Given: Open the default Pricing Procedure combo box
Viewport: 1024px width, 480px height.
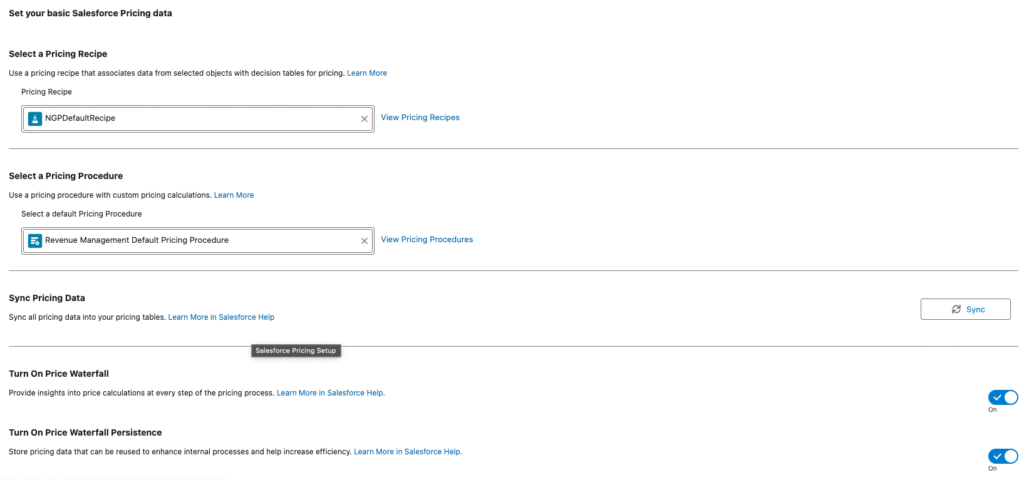Looking at the screenshot, I should [x=200, y=240].
